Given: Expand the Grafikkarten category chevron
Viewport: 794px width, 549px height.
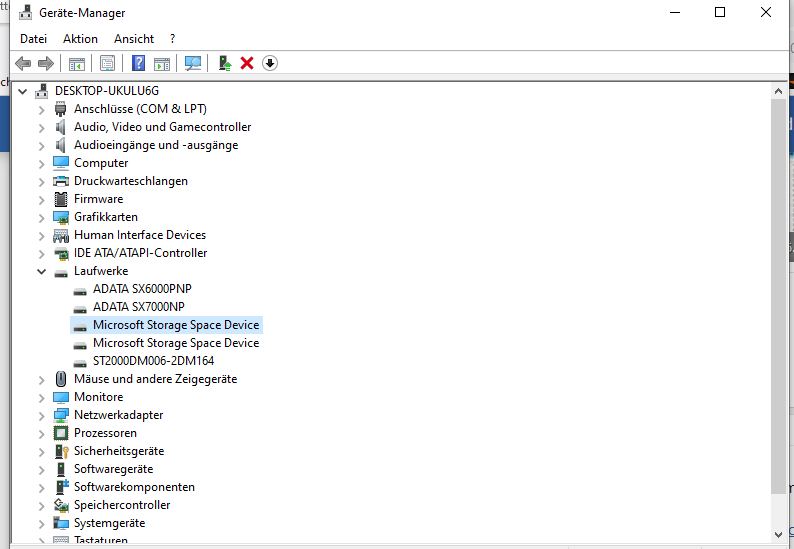Looking at the screenshot, I should (x=42, y=218).
